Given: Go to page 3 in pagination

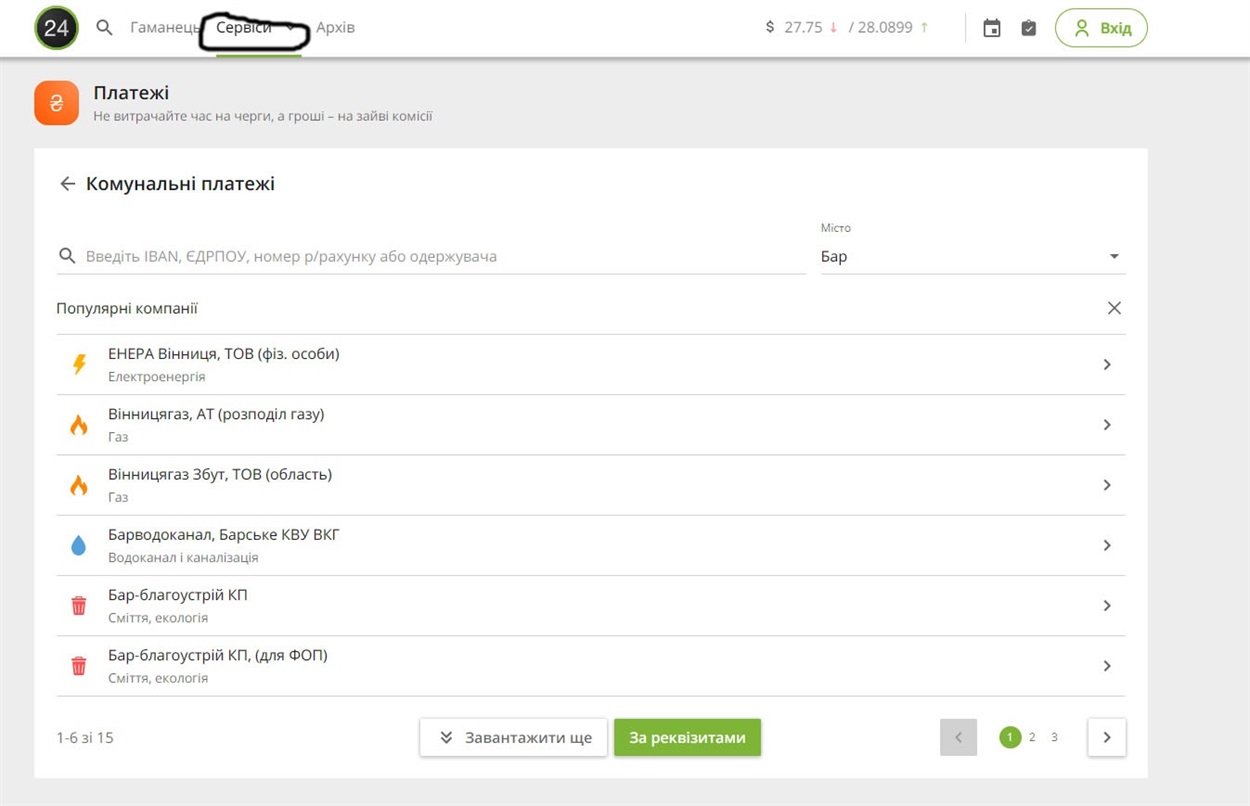Looking at the screenshot, I should [1054, 737].
